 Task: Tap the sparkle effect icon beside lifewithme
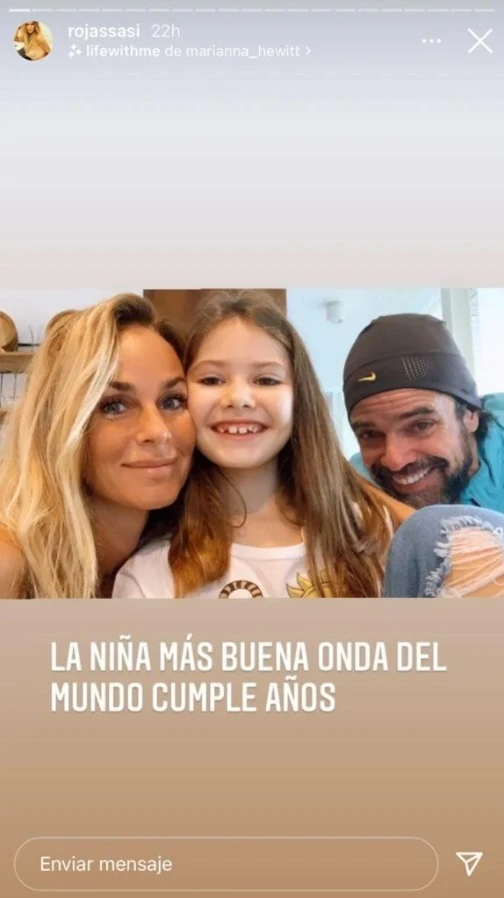[x=74, y=52]
